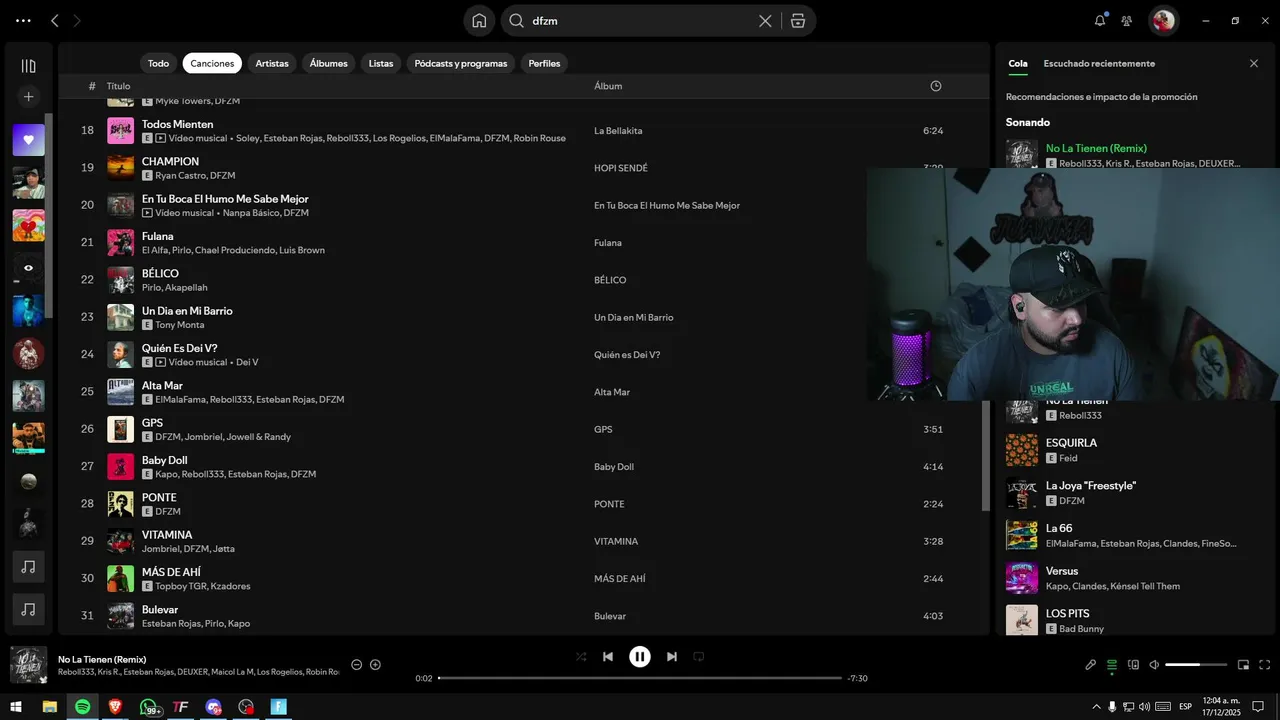Image resolution: width=1280 pixels, height=720 pixels.
Task: Skip to next track
Action: point(672,657)
